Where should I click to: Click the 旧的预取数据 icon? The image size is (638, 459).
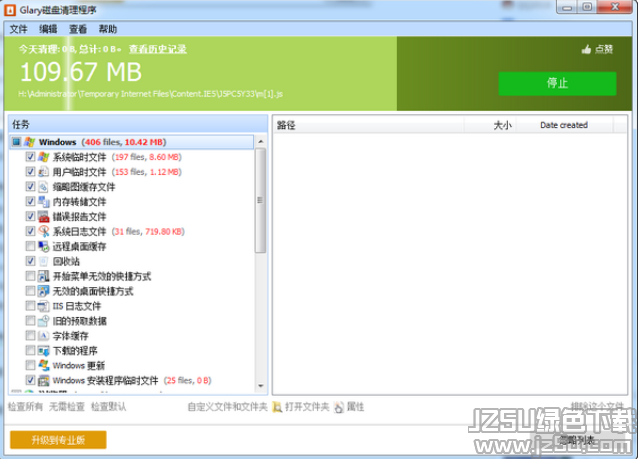click(44, 321)
